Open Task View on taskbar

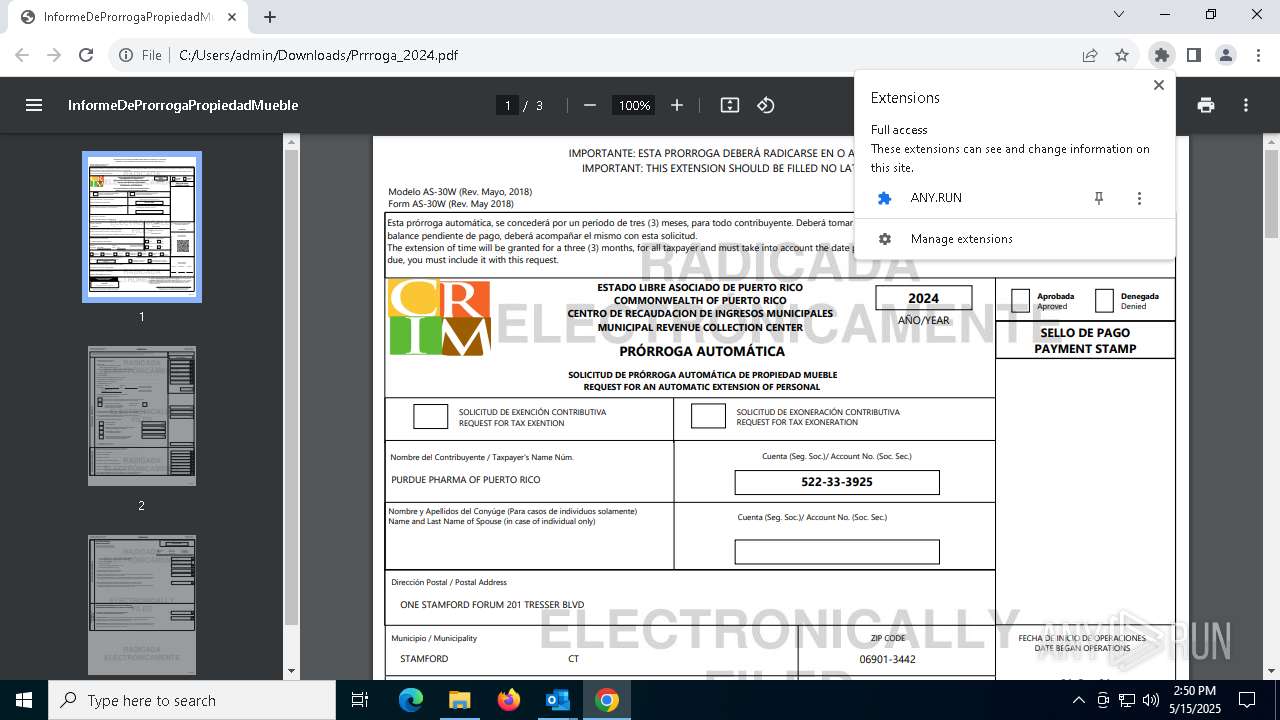360,700
